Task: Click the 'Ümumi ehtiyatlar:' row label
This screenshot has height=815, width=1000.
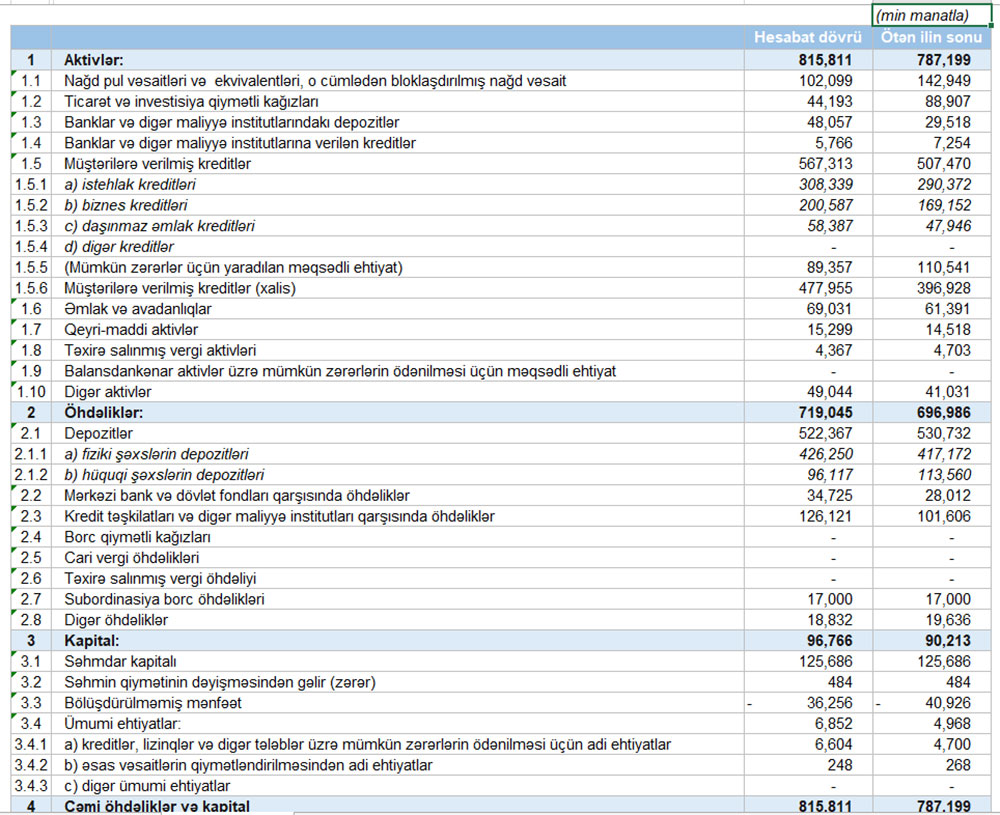Action: point(123,724)
